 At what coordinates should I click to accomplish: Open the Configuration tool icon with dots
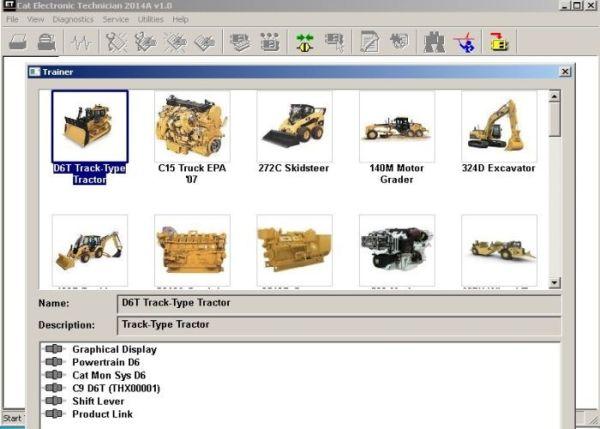(270, 42)
